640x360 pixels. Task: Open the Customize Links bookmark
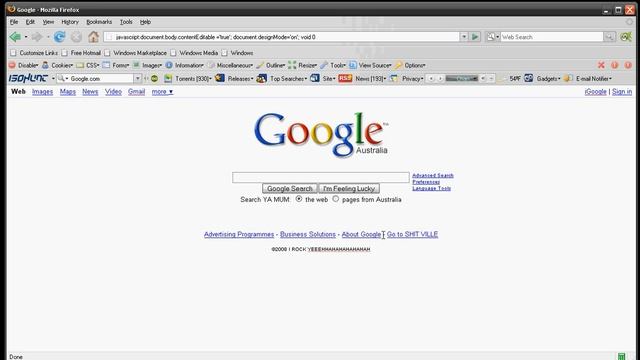(34, 53)
